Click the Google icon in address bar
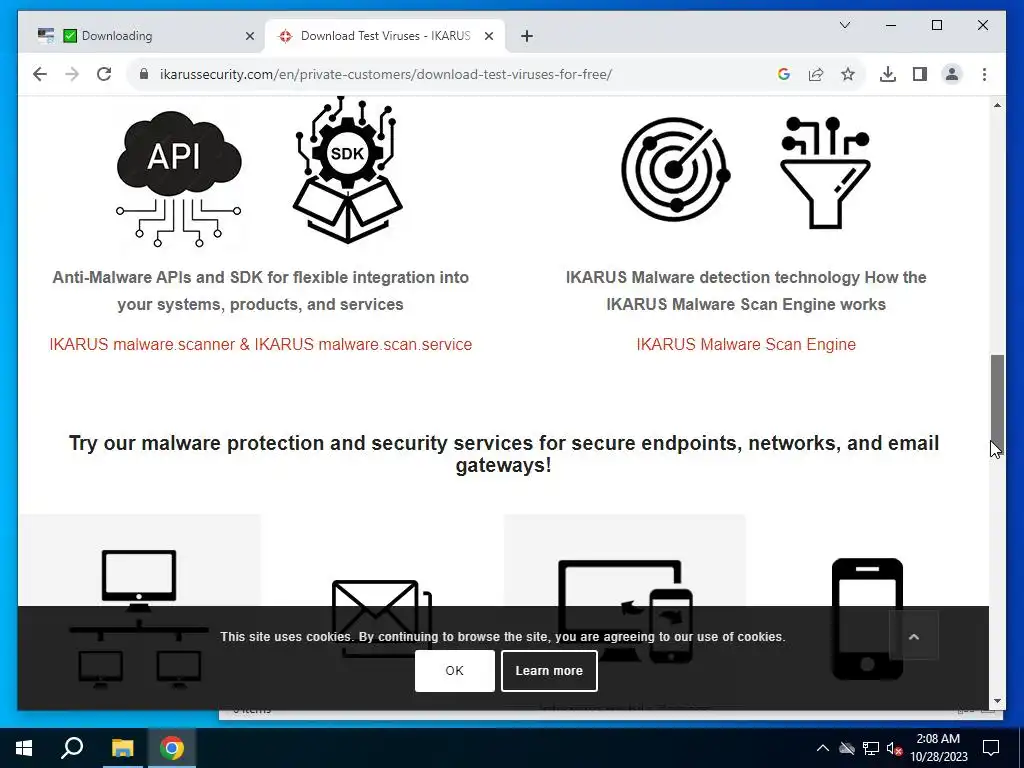 [784, 74]
